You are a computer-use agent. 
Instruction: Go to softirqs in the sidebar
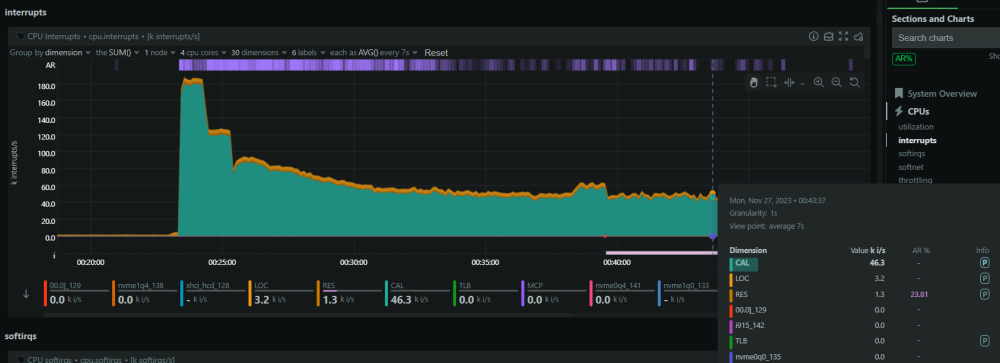pos(912,153)
